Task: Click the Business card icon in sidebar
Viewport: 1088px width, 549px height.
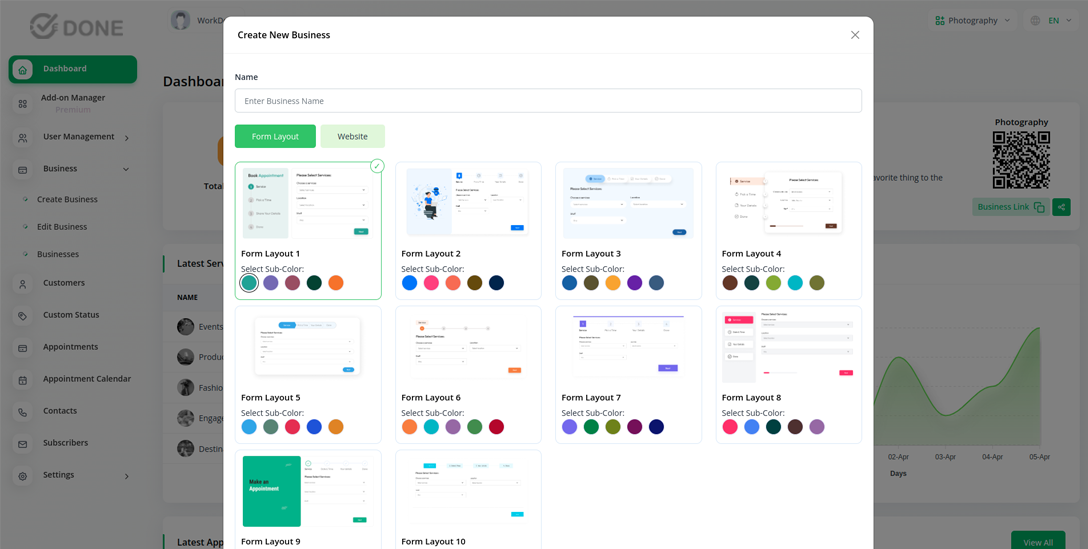Action: tap(23, 169)
